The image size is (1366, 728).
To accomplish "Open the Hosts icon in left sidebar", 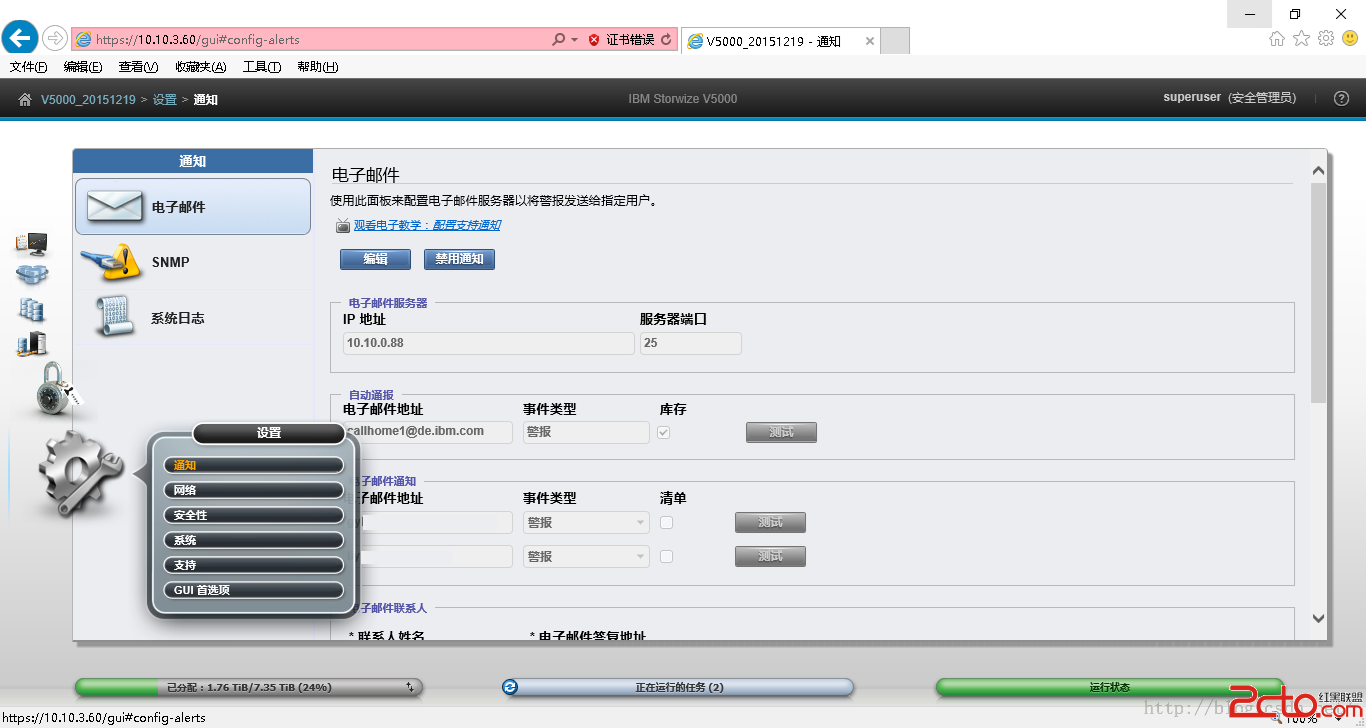I will (x=31, y=344).
